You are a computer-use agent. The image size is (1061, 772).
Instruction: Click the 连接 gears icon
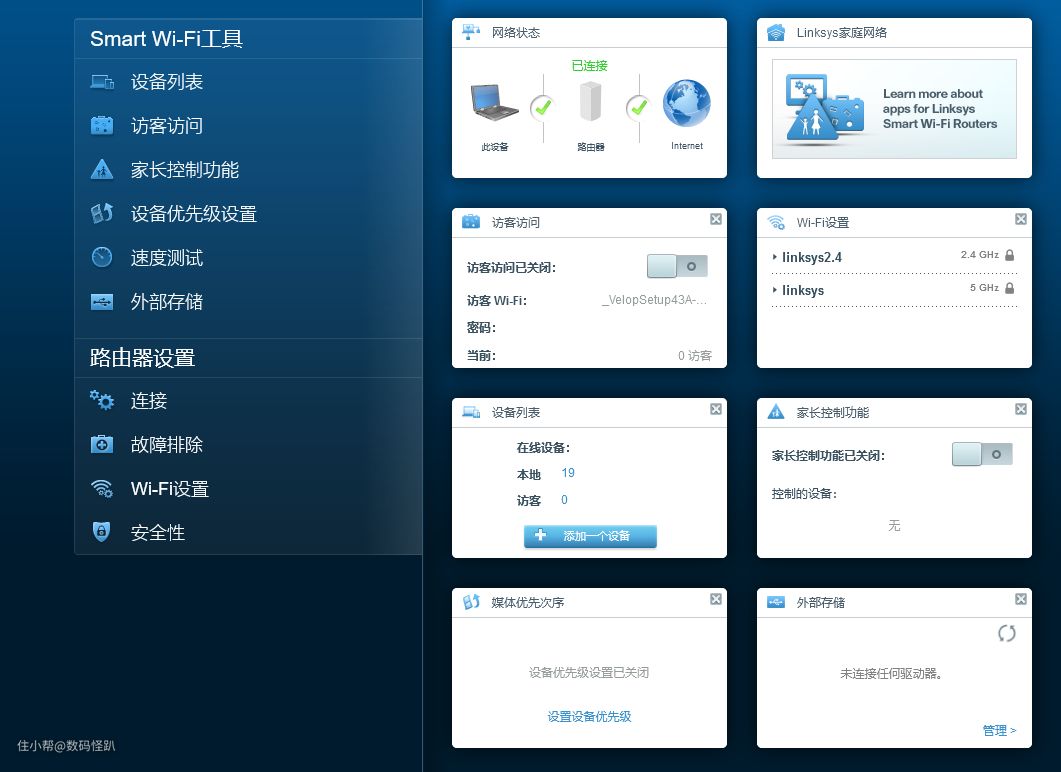click(x=102, y=401)
